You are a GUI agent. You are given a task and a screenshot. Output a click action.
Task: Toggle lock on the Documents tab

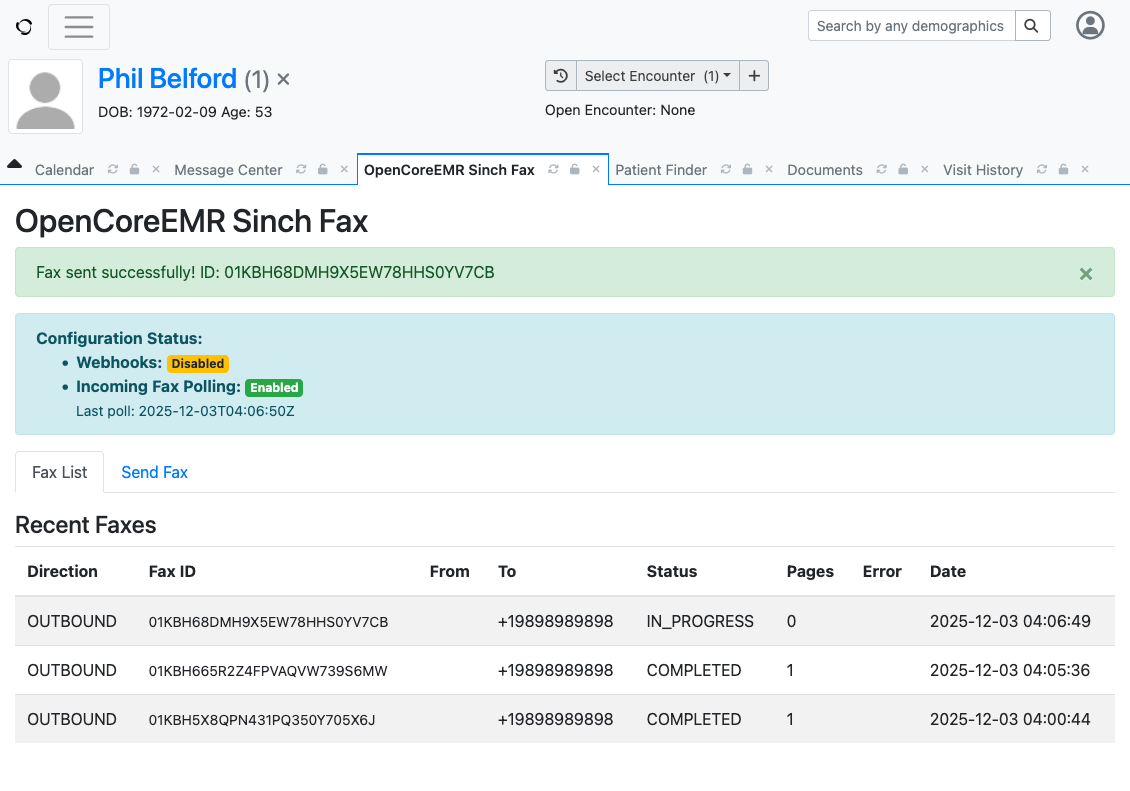(x=903, y=170)
